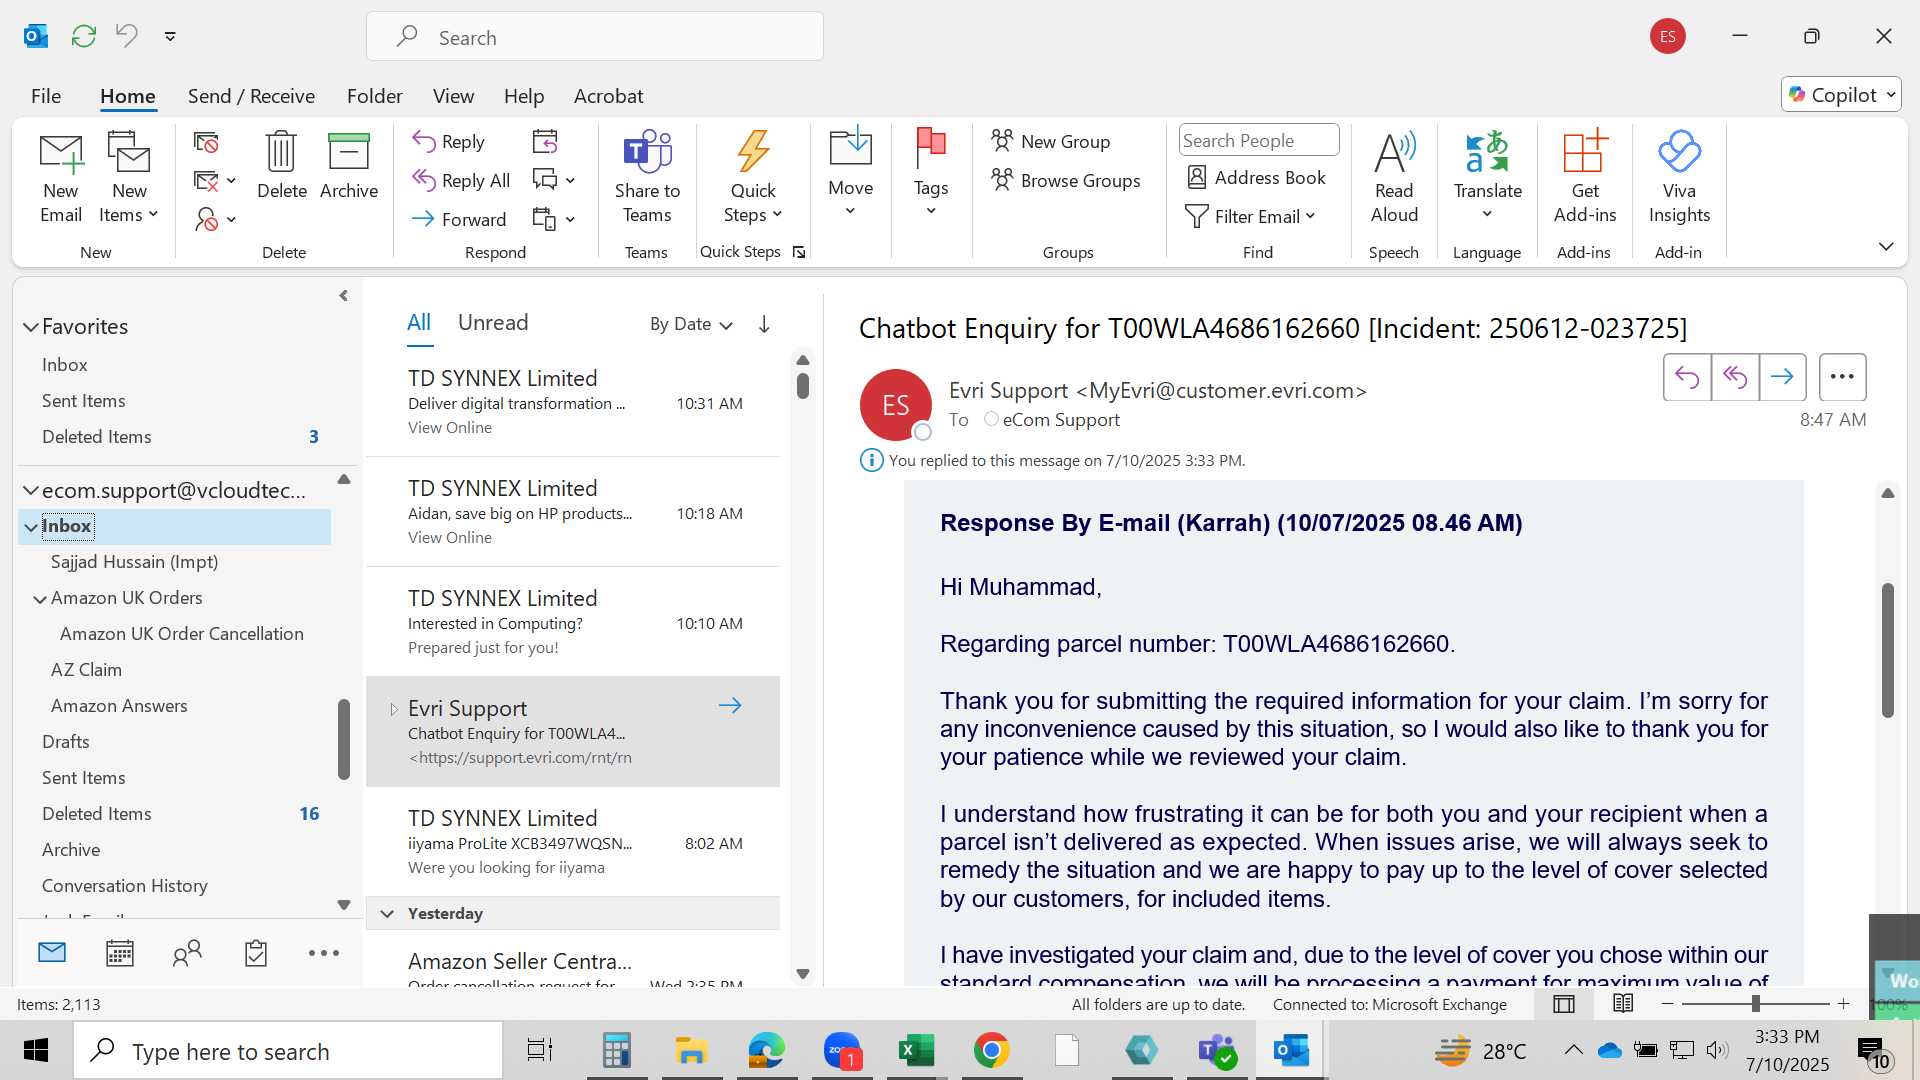Viewport: 1920px width, 1080px height.
Task: Click Forward icon in reading pane
Action: click(x=1782, y=377)
